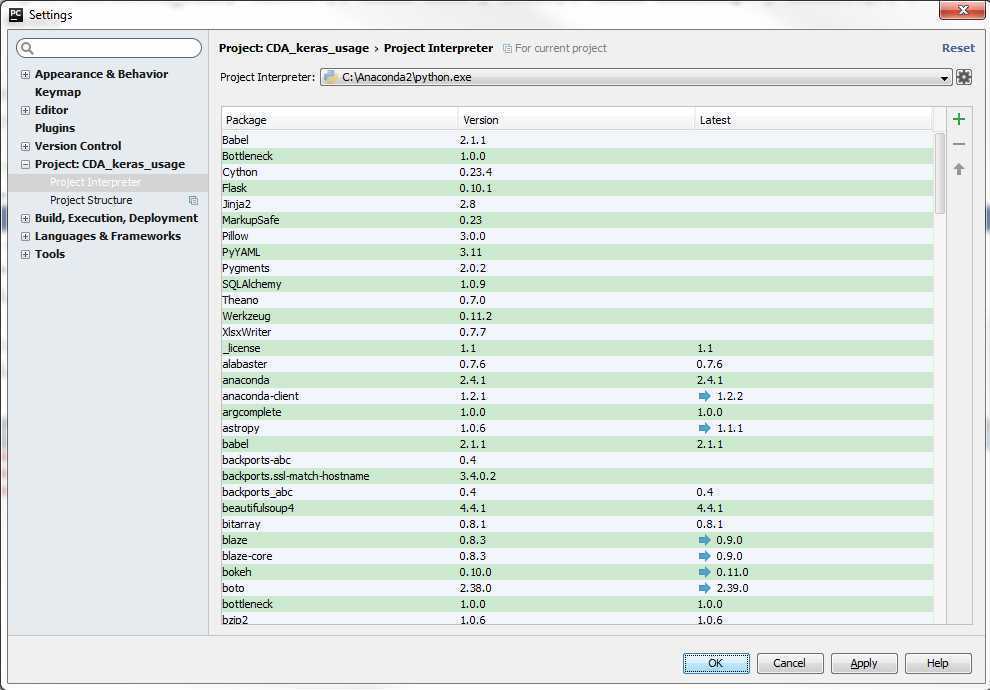Click the copy icon beside Project Structure

point(193,201)
